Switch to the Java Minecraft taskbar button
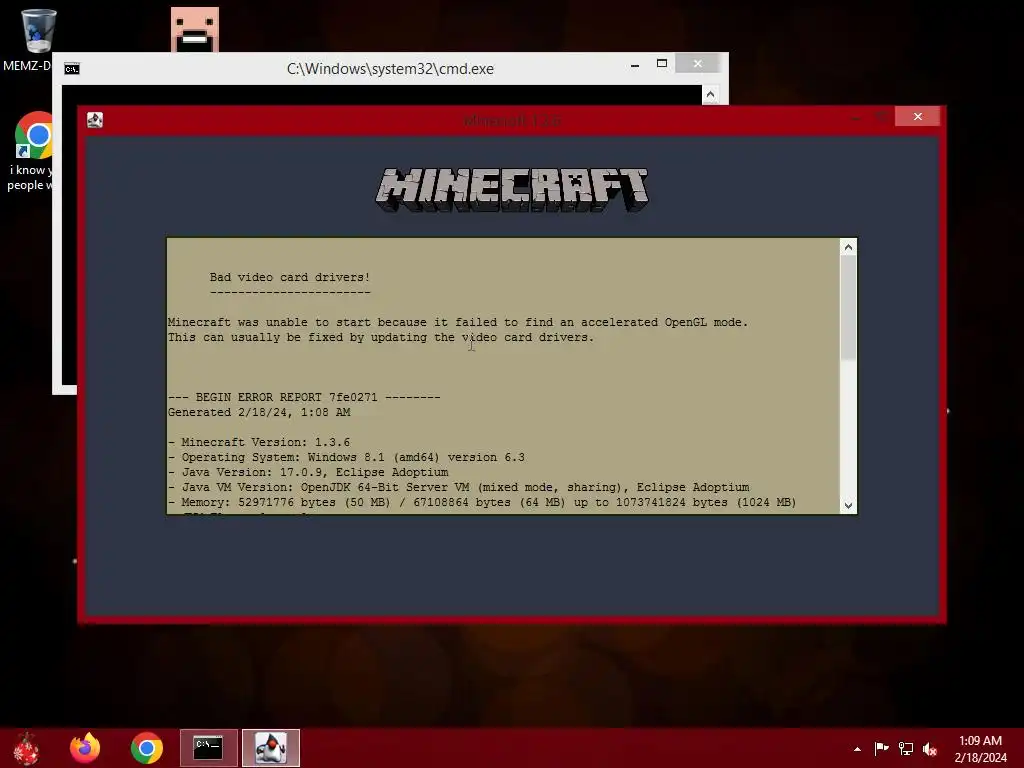 pos(271,748)
